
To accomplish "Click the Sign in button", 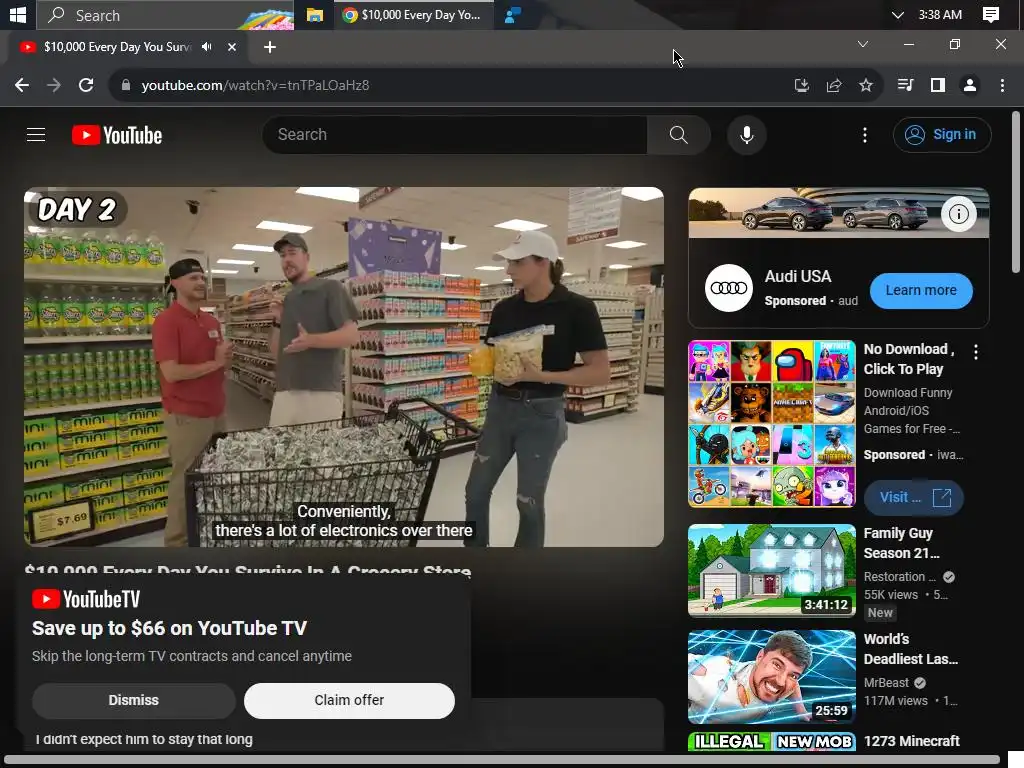I will (x=942, y=135).
